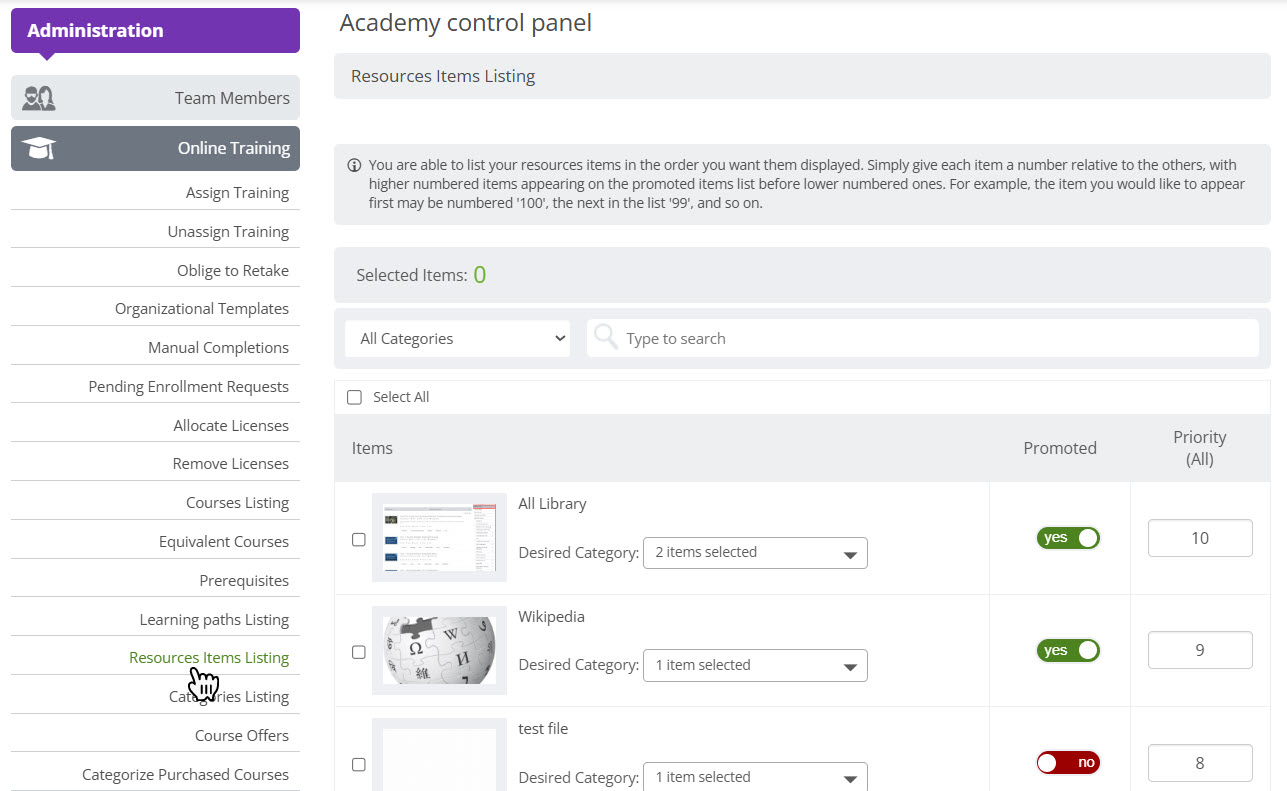The height and width of the screenshot is (791, 1287).
Task: Tick the Select All checkbox
Action: pos(354,397)
